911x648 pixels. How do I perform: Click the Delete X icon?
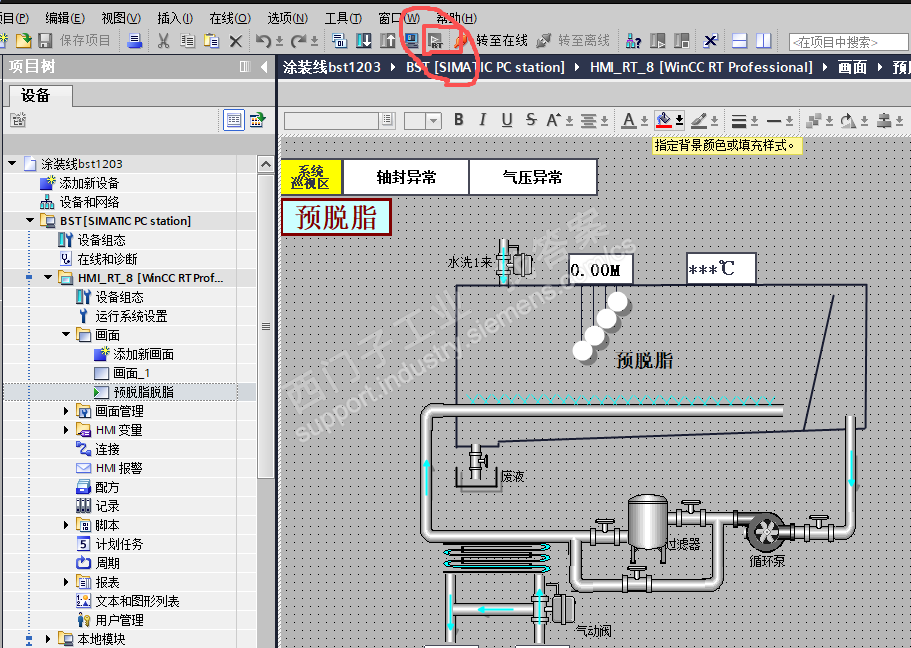(x=235, y=41)
